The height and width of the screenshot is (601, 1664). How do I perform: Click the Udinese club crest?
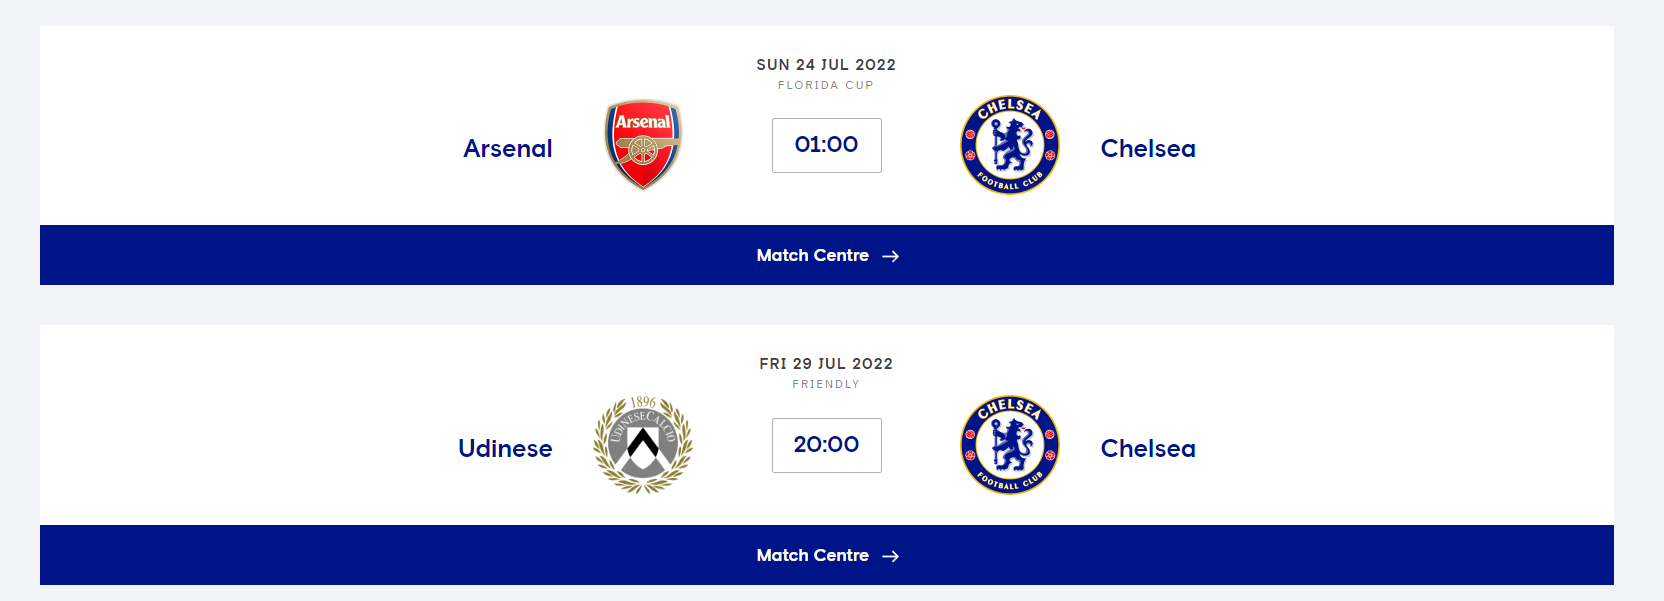[643, 445]
